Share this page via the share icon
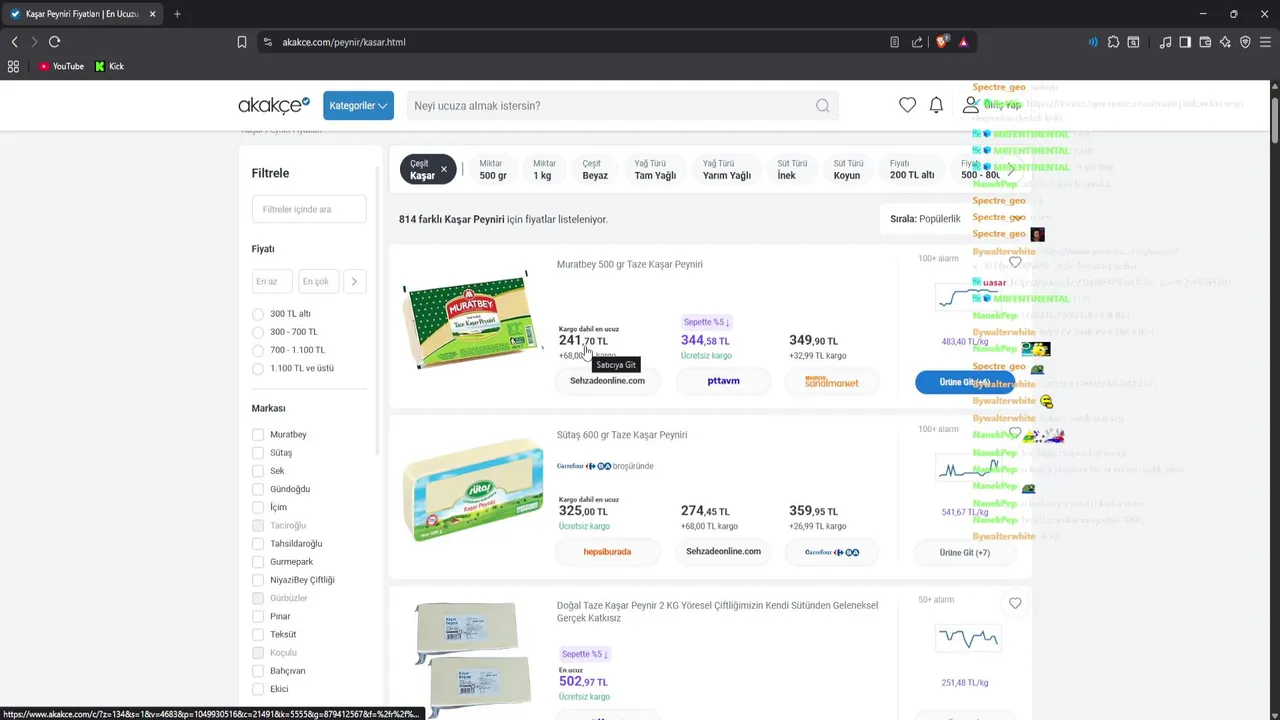1280x720 pixels. click(917, 42)
